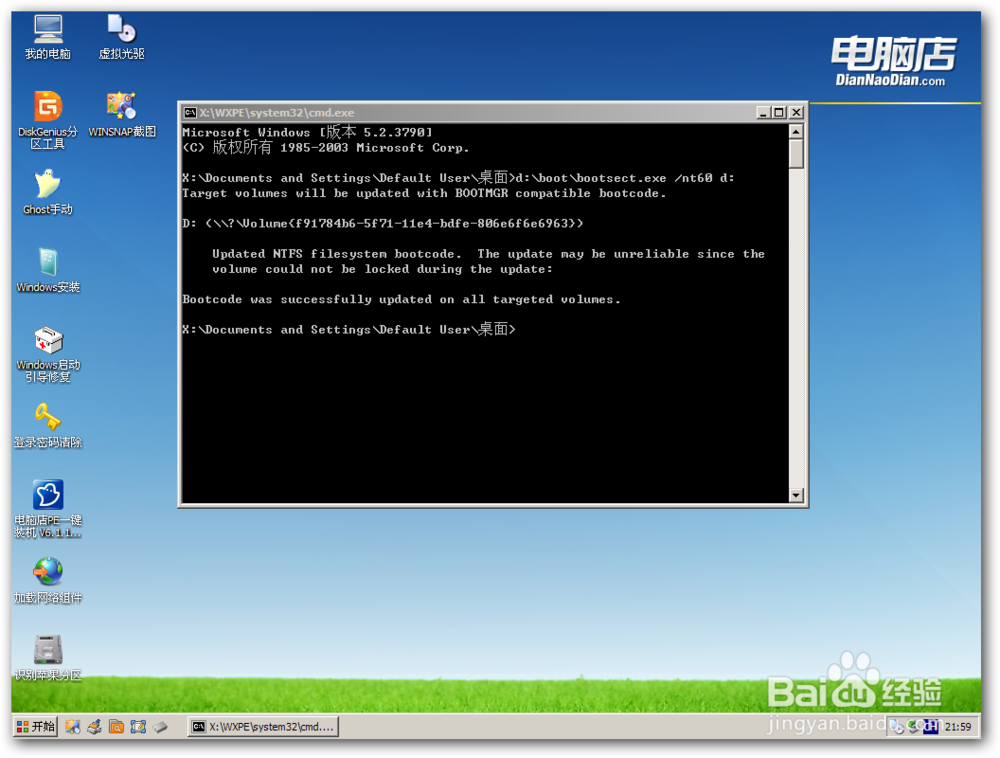This screenshot has height=758, width=1000.
Task: Click 'Updated NTFS filesystem bootcode' text
Action: (337, 254)
